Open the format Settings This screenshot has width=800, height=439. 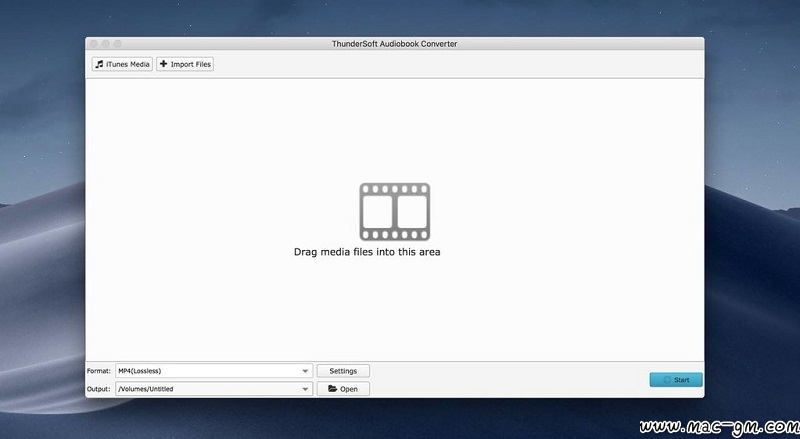coord(343,371)
